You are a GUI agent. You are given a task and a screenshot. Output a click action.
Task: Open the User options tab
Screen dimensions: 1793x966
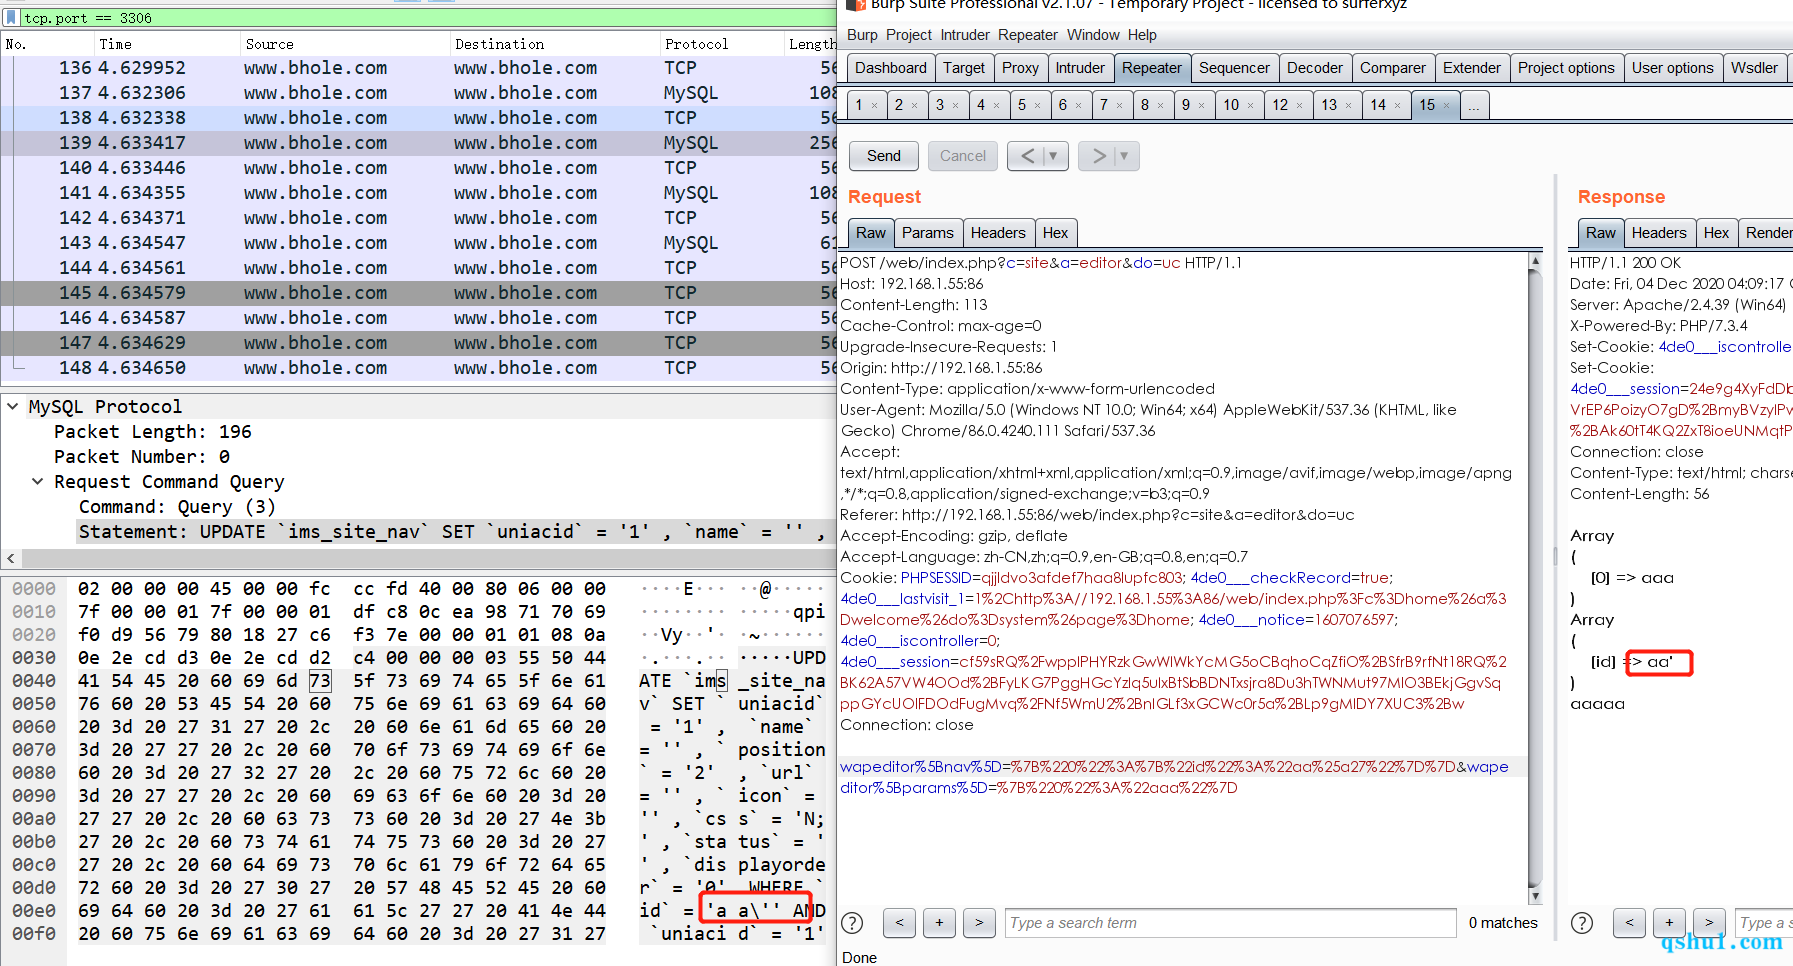pos(1673,68)
